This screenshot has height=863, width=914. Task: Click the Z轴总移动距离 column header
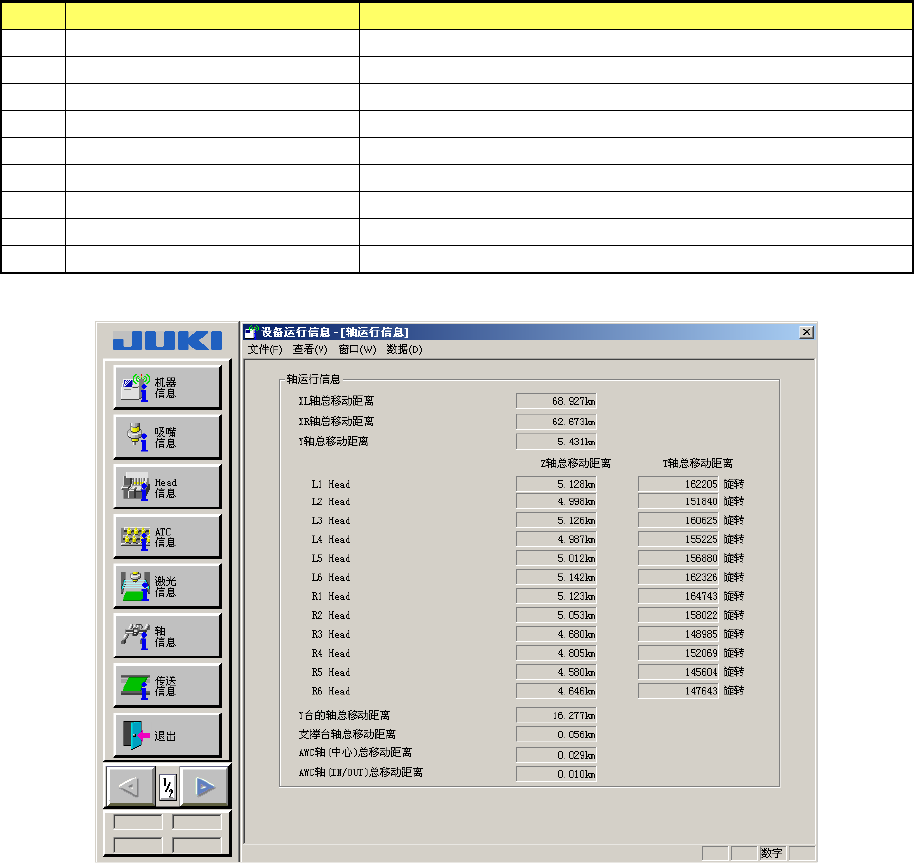[x=575, y=464]
